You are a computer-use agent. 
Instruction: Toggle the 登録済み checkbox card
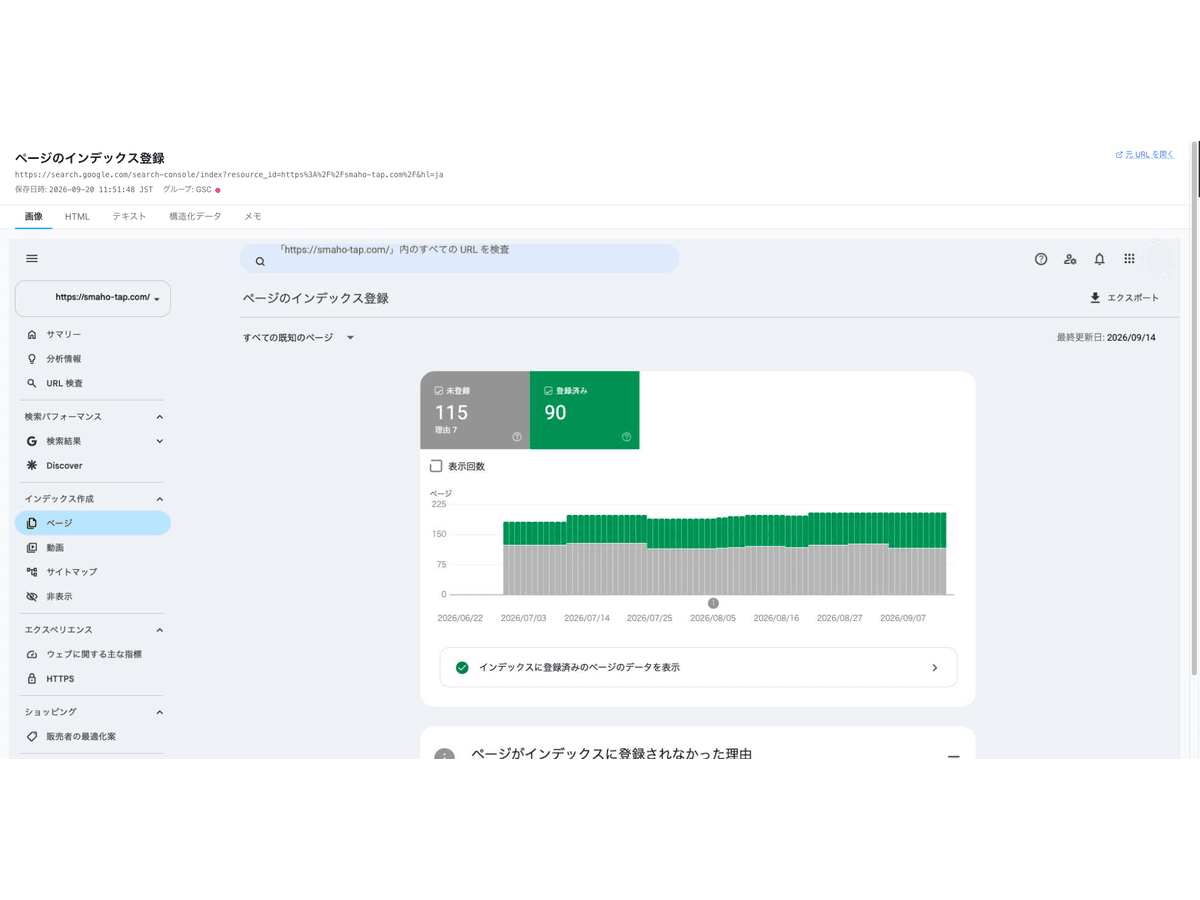point(584,410)
